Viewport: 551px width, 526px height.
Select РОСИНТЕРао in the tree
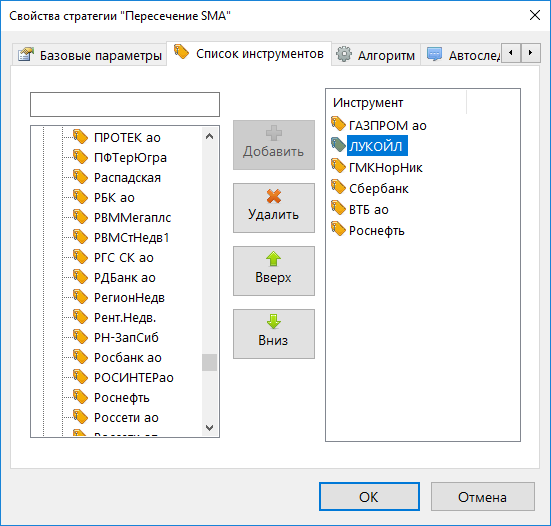click(134, 378)
